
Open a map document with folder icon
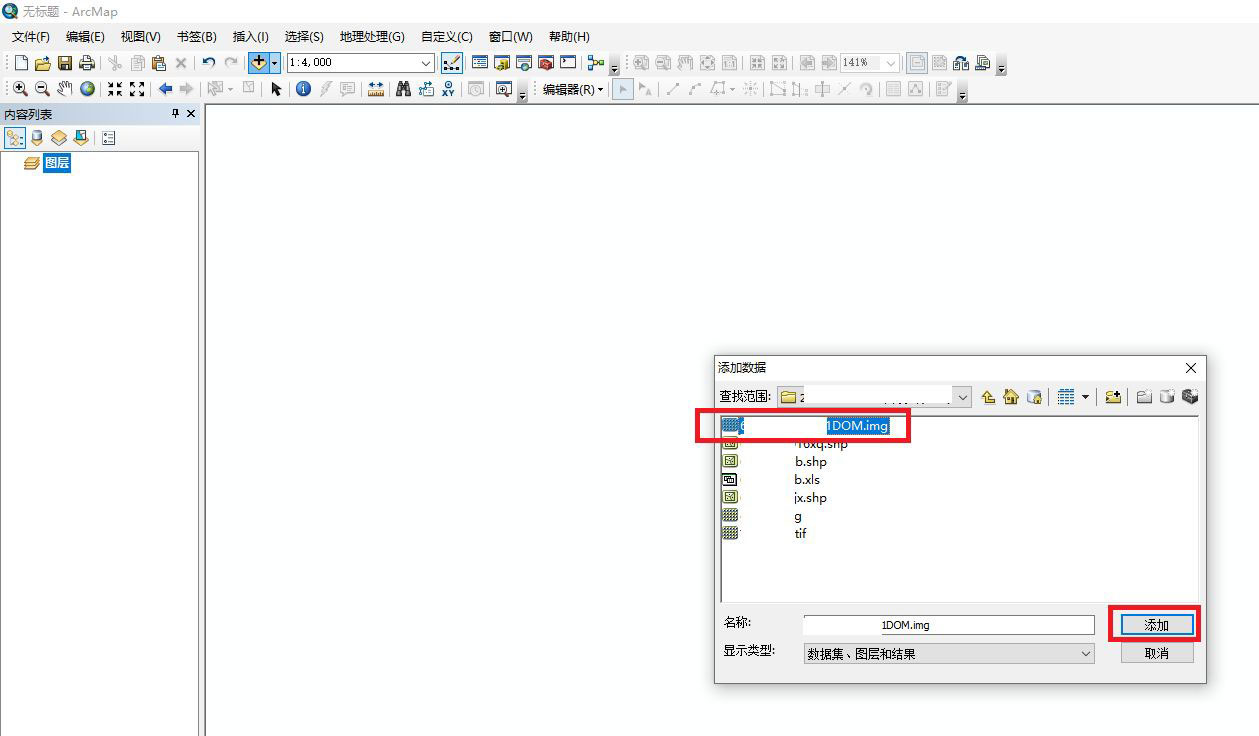43,63
